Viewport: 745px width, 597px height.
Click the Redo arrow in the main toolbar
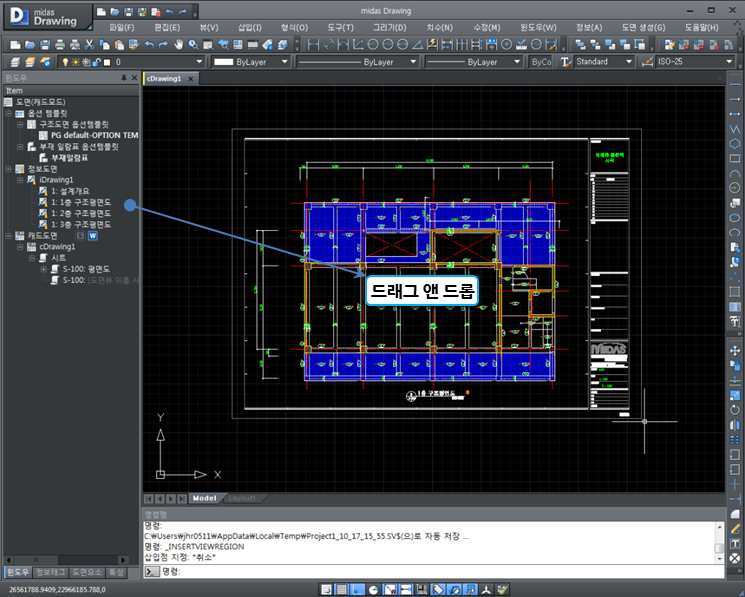[164, 45]
